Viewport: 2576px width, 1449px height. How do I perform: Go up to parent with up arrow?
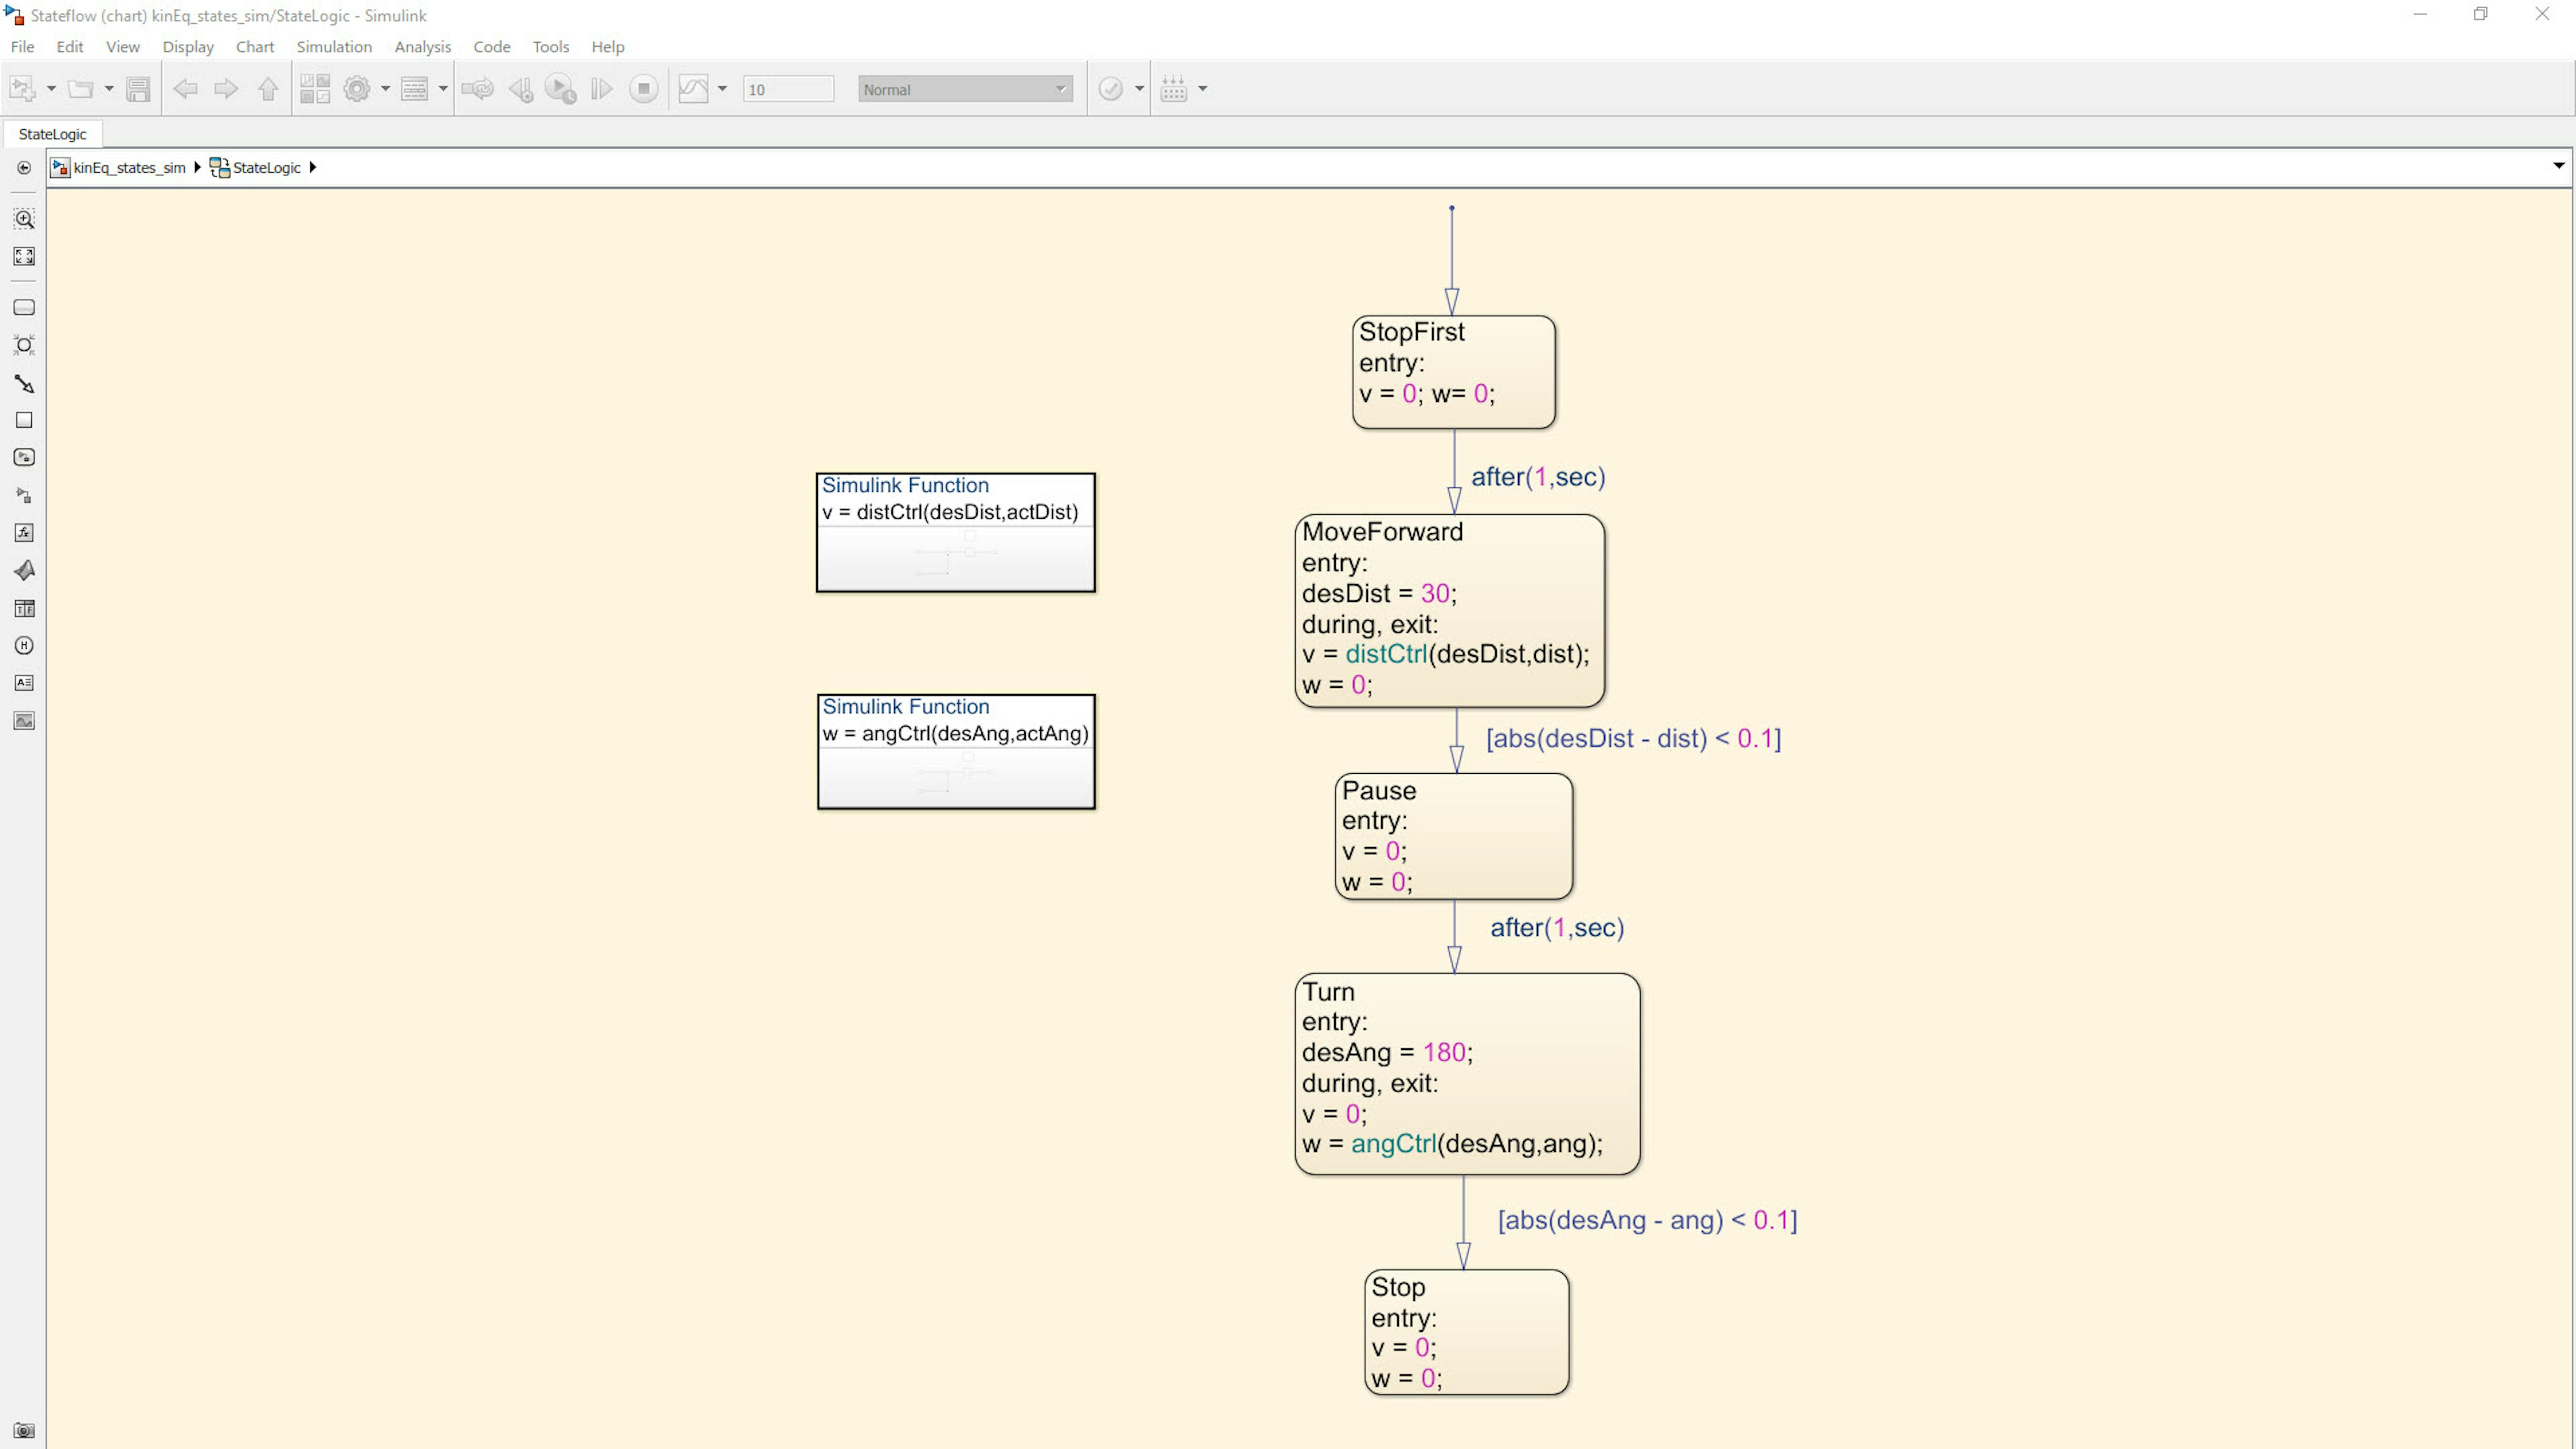pos(268,89)
